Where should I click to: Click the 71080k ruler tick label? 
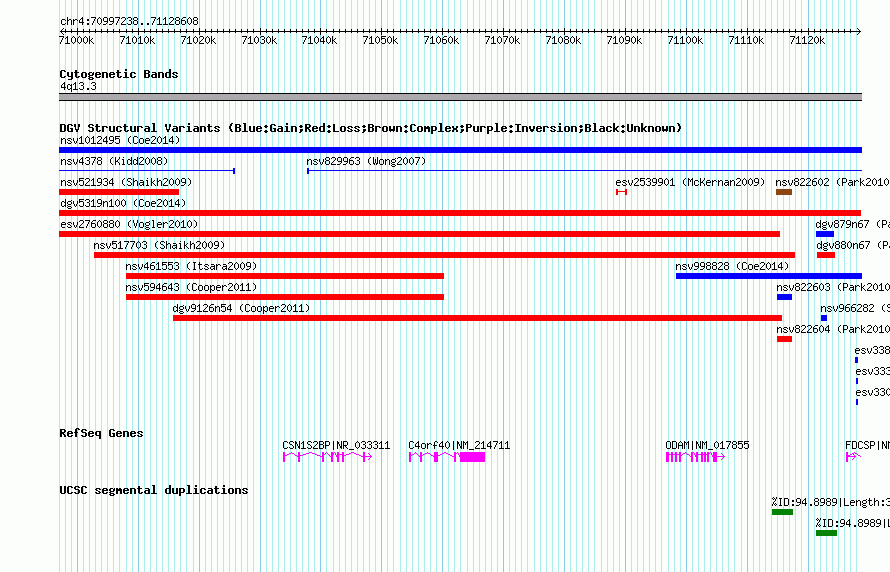pos(563,40)
